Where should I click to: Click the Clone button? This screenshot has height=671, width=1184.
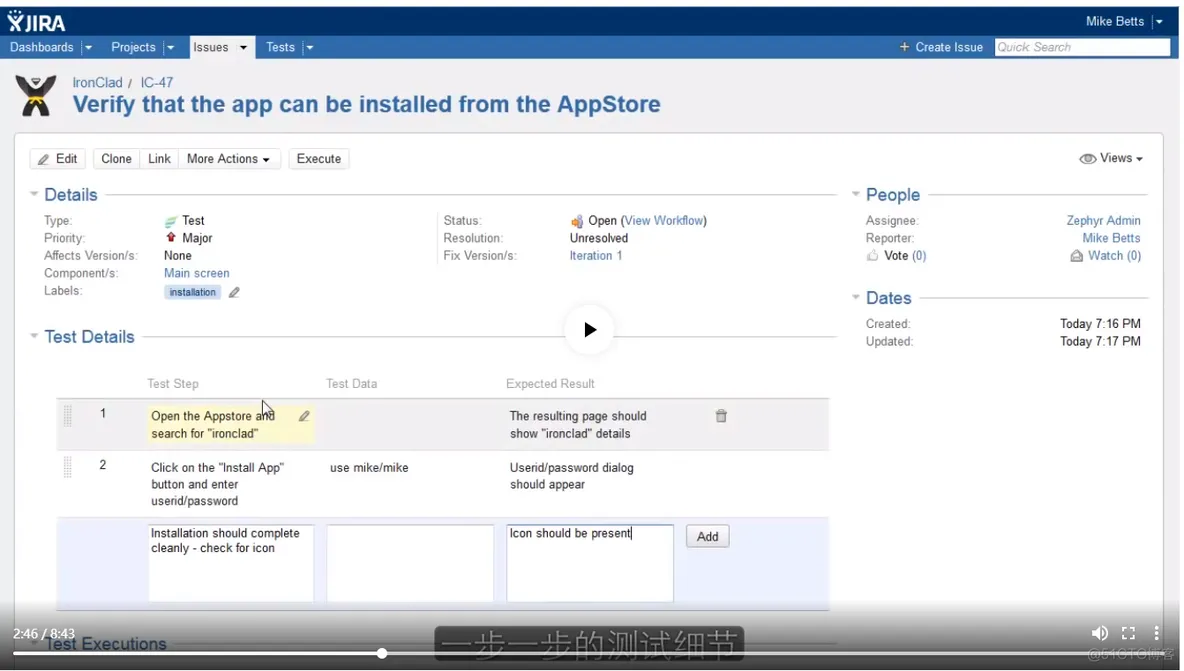tap(116, 159)
